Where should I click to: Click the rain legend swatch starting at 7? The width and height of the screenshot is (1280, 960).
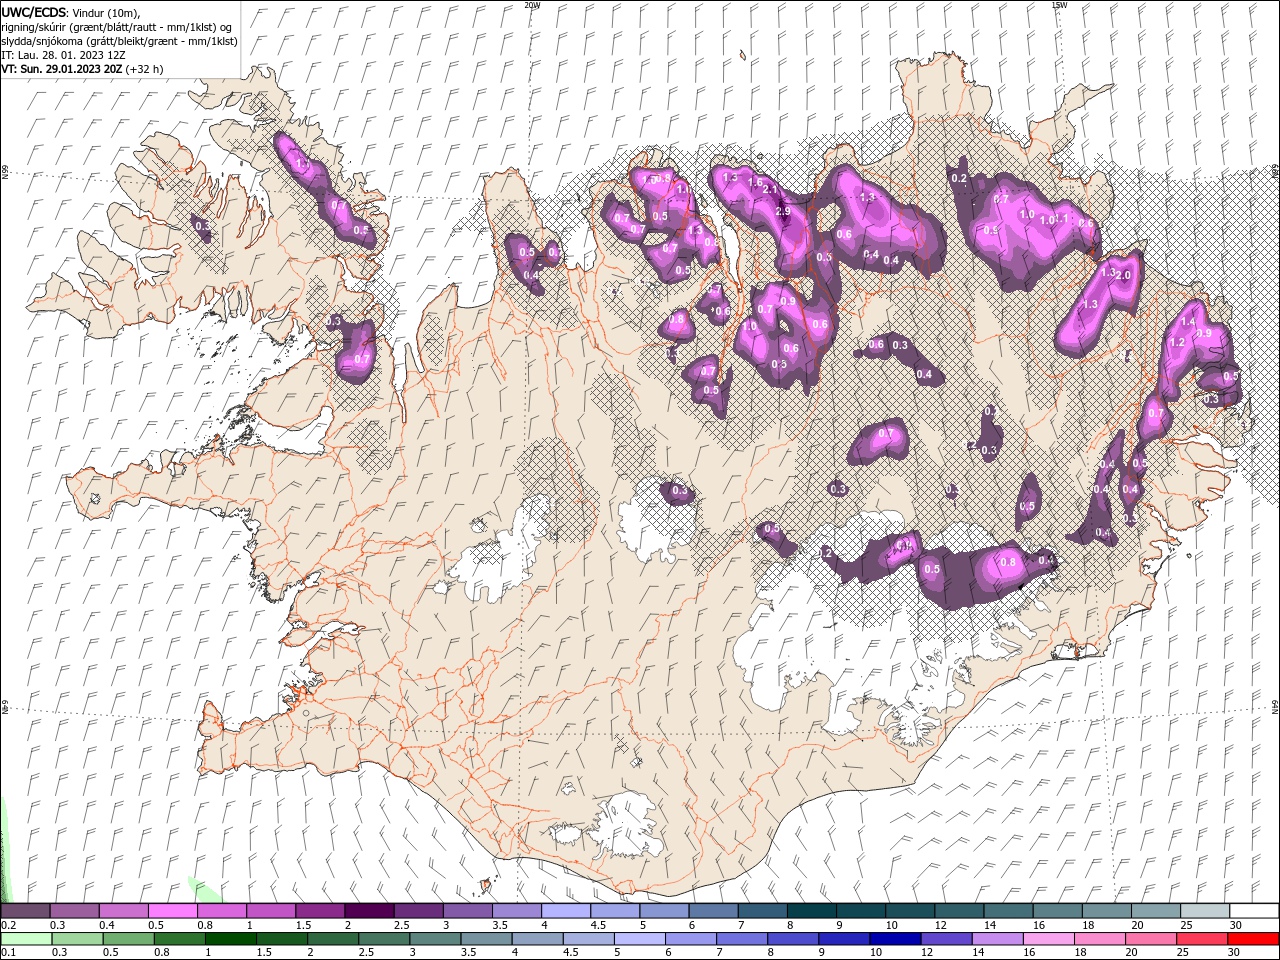741,939
